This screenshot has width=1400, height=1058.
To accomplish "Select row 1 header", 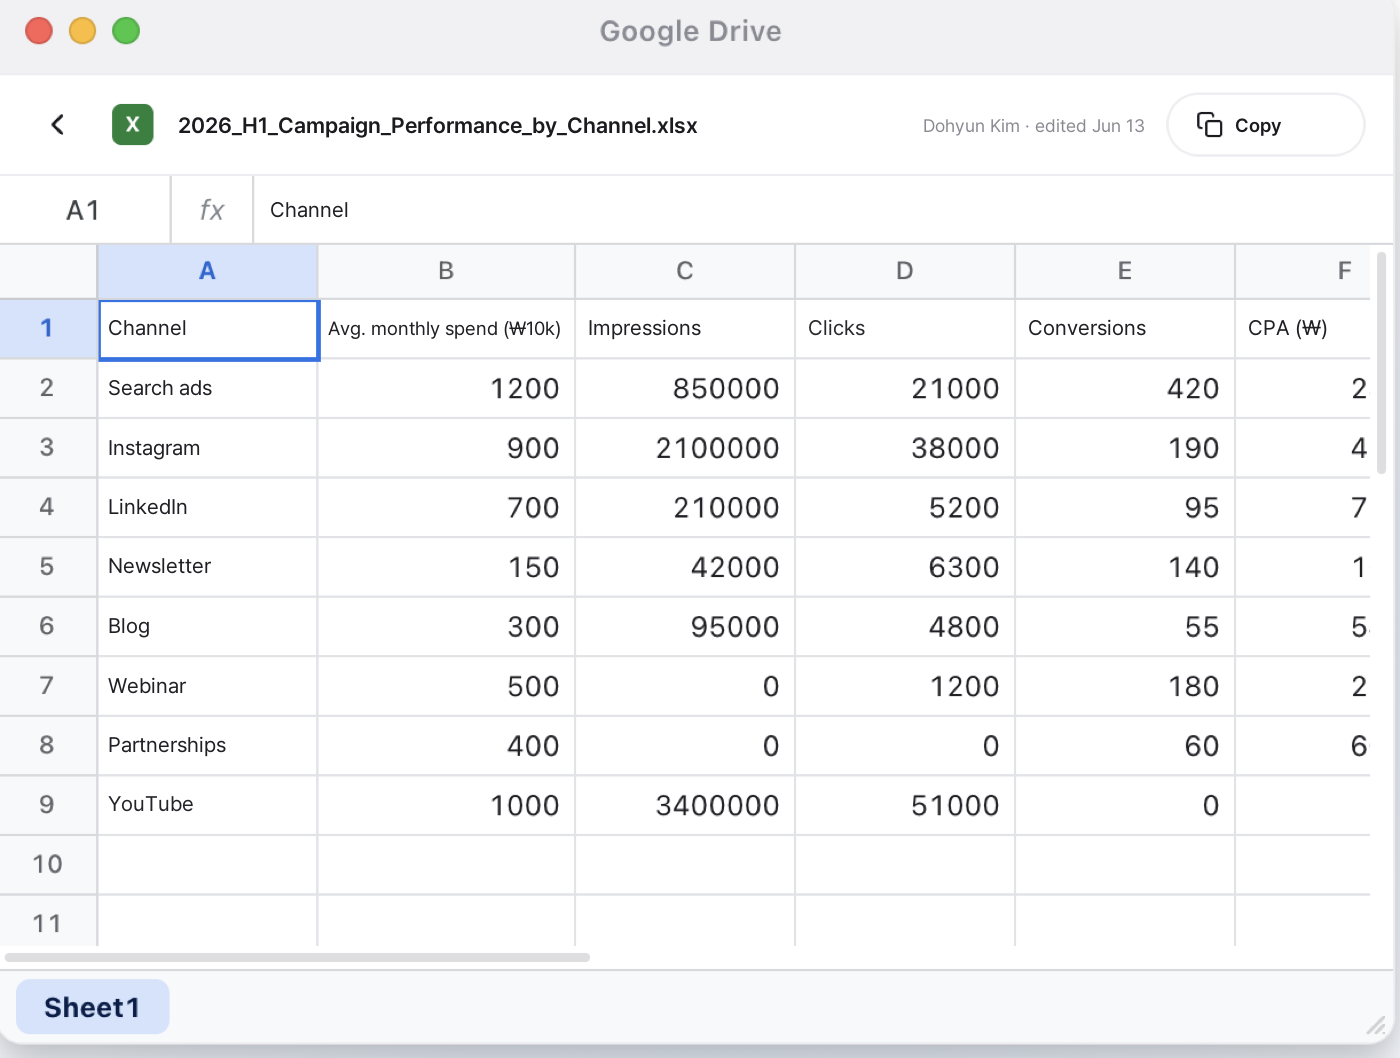I will tap(47, 329).
